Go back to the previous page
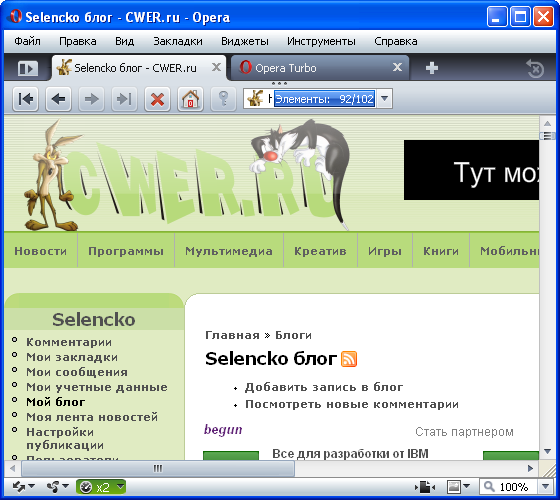The image size is (560, 500). point(59,99)
